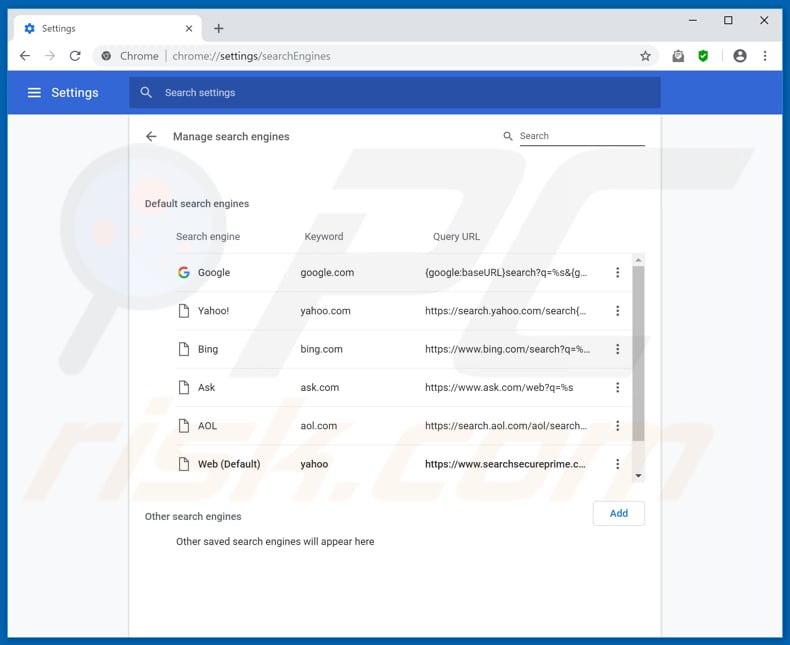Reload the current page
The image size is (790, 645).
coord(75,56)
